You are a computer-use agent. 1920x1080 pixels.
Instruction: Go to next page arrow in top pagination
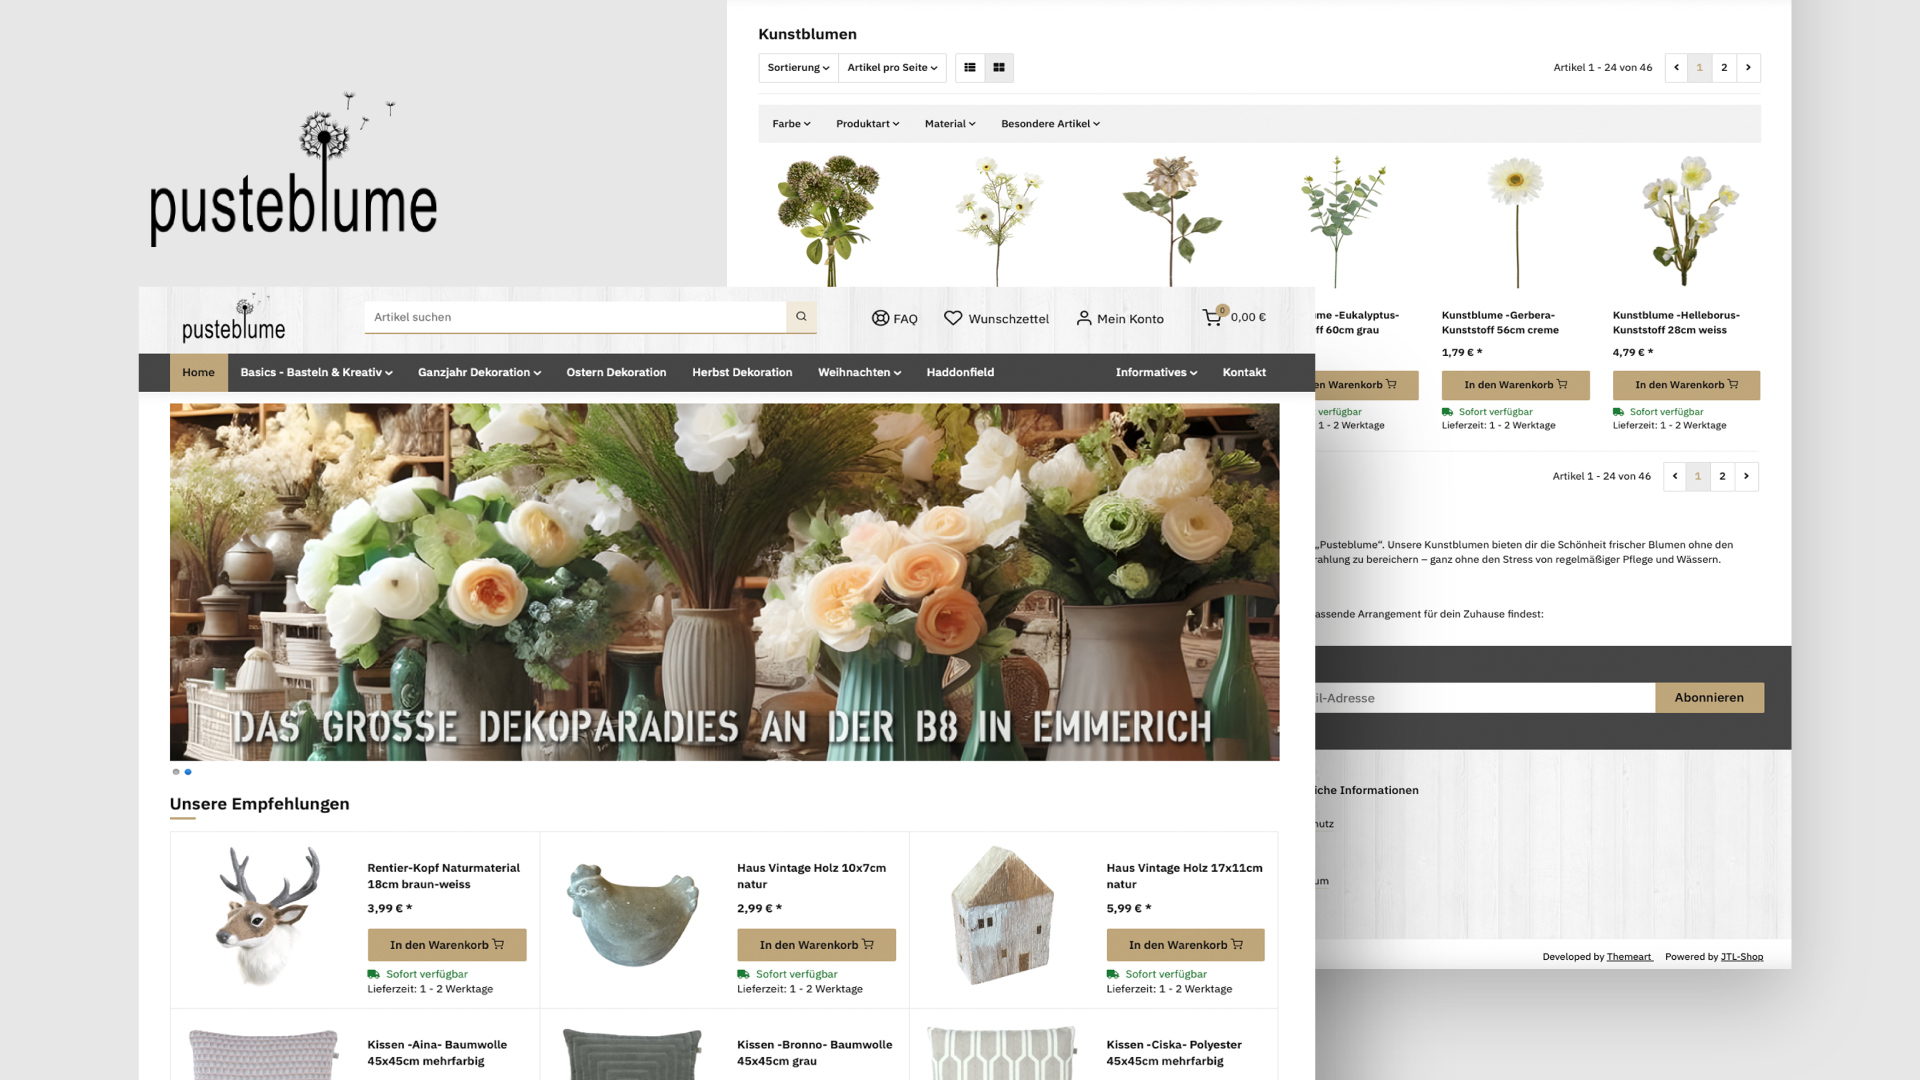click(1748, 68)
